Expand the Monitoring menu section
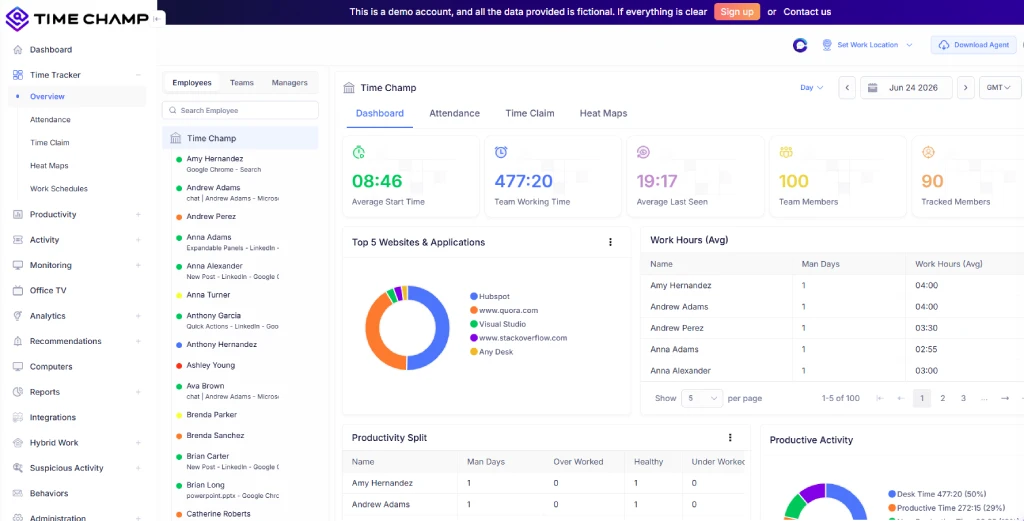The height and width of the screenshot is (521, 1024). 138,266
